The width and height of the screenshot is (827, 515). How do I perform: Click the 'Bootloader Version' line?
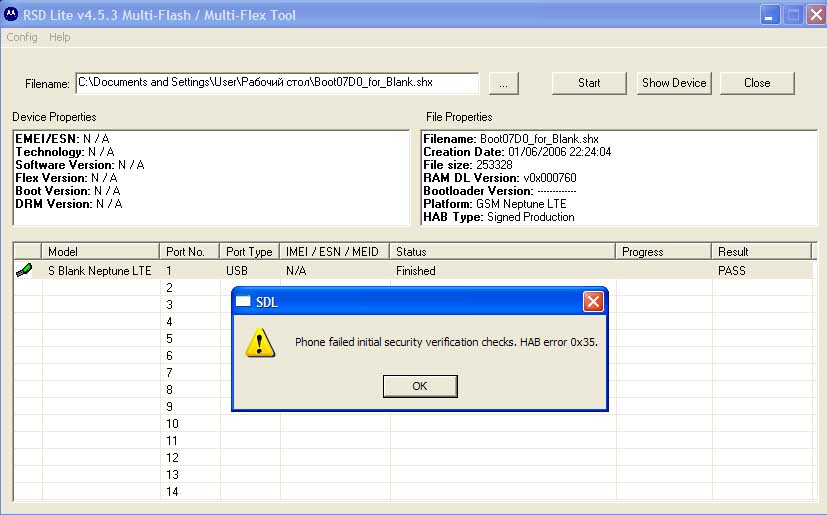click(x=499, y=191)
